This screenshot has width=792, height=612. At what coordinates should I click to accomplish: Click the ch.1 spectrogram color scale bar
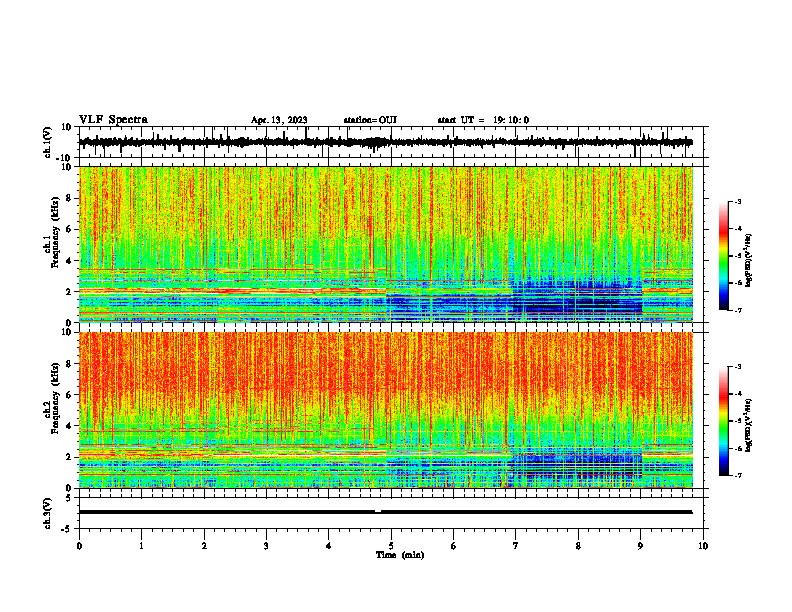pos(724,256)
